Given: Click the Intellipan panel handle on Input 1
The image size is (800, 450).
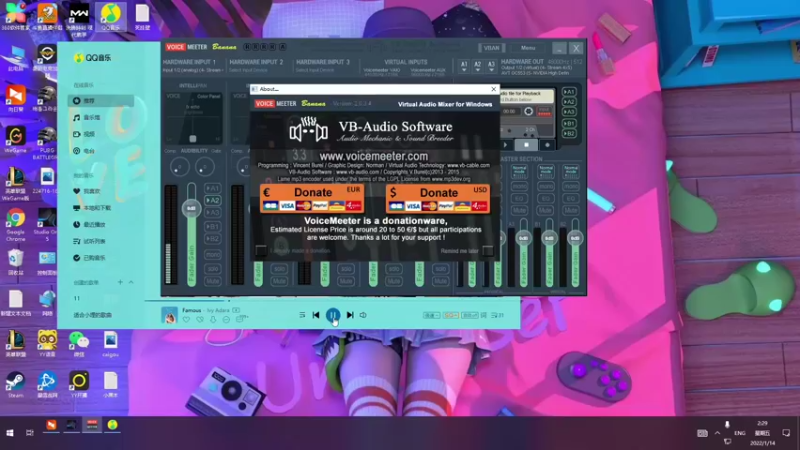Looking at the screenshot, I should [193, 139].
